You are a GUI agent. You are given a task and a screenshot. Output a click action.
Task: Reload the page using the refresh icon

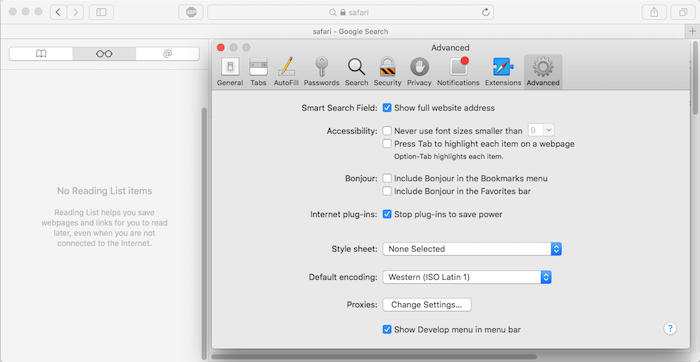pyautogui.click(x=486, y=12)
